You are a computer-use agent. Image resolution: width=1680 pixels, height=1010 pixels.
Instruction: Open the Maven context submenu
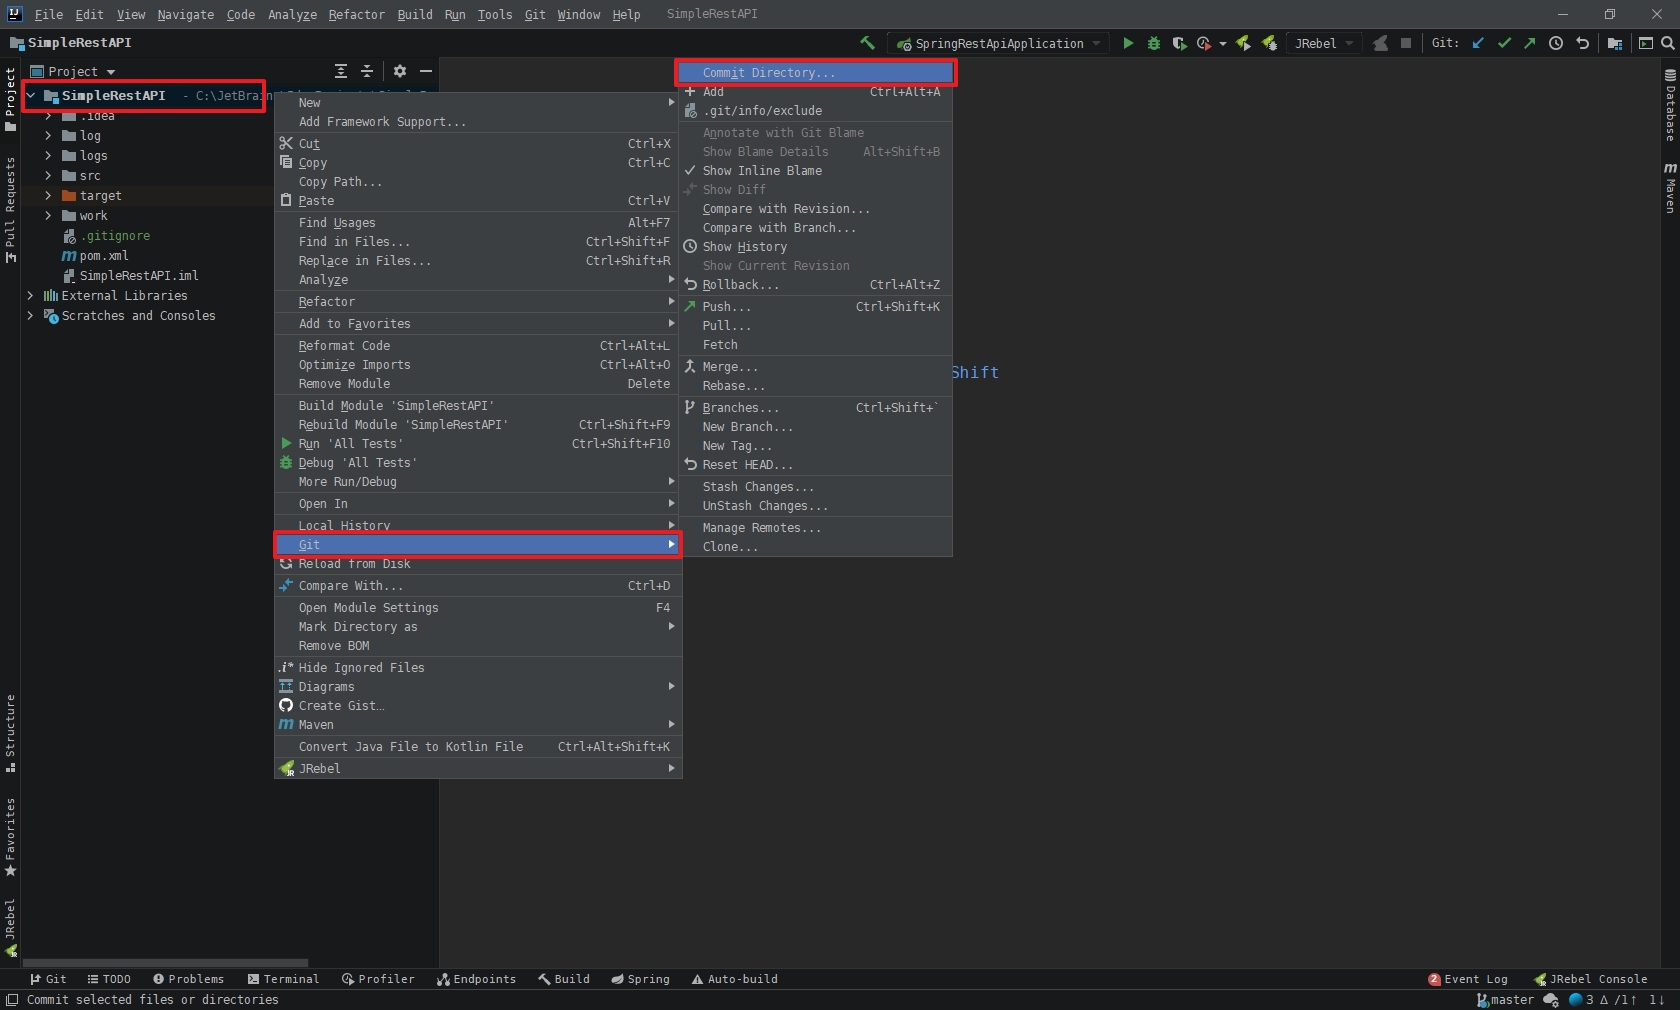coord(478,725)
